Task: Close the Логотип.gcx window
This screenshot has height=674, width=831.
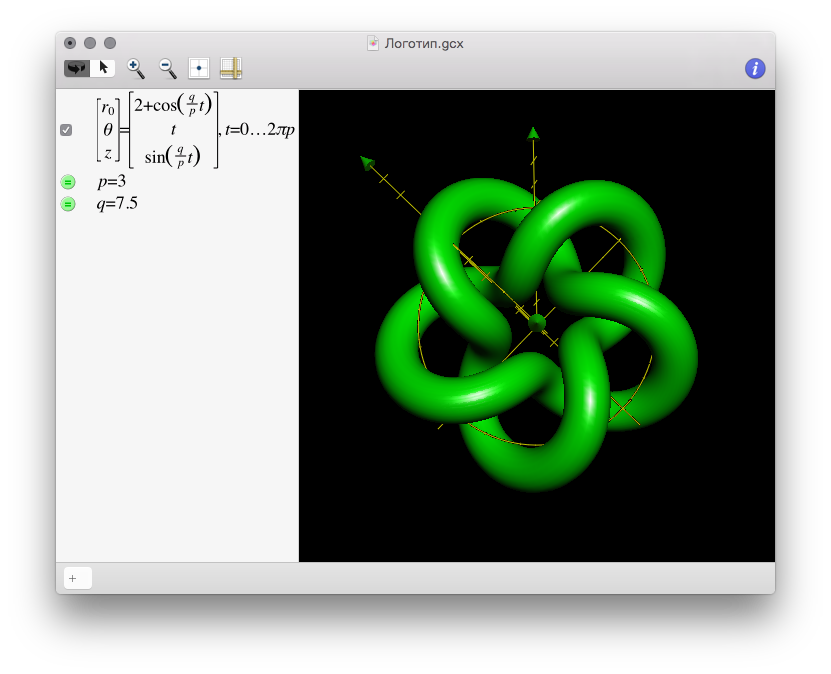Action: tap(70, 43)
